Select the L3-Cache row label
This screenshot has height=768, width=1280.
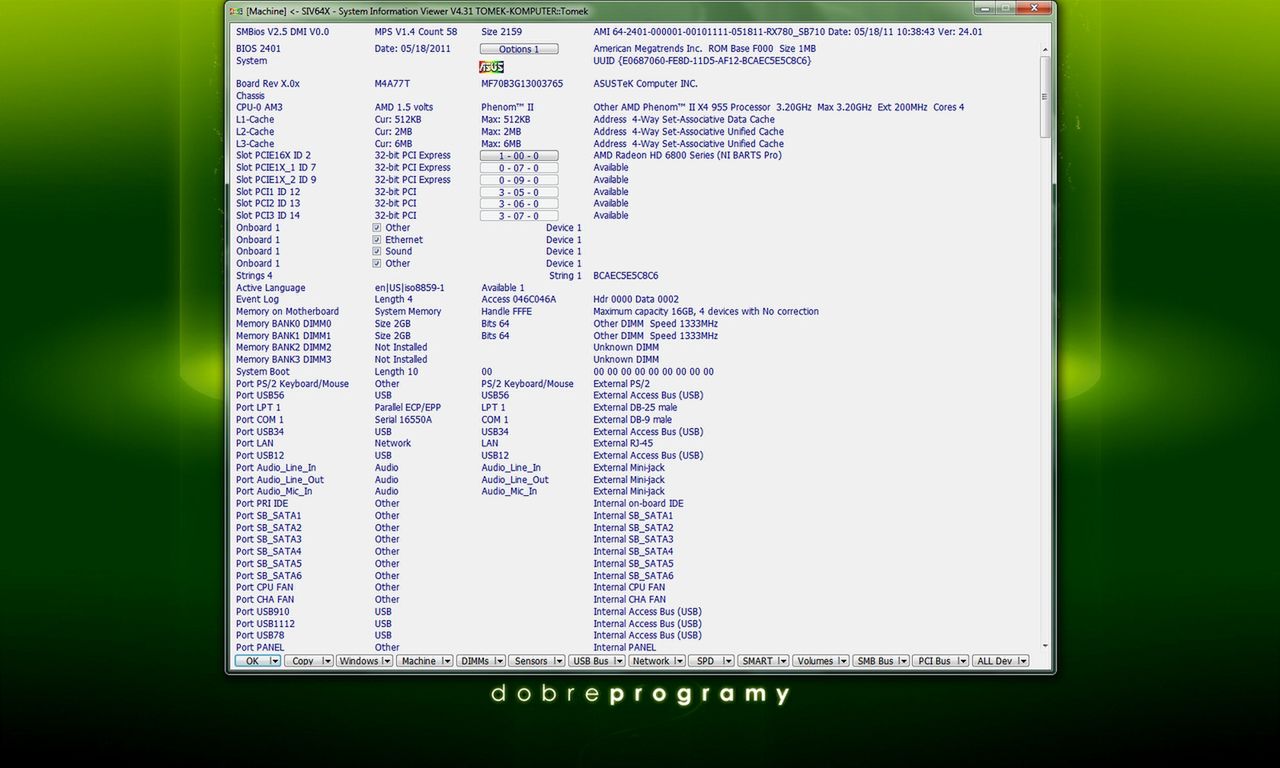tap(255, 144)
